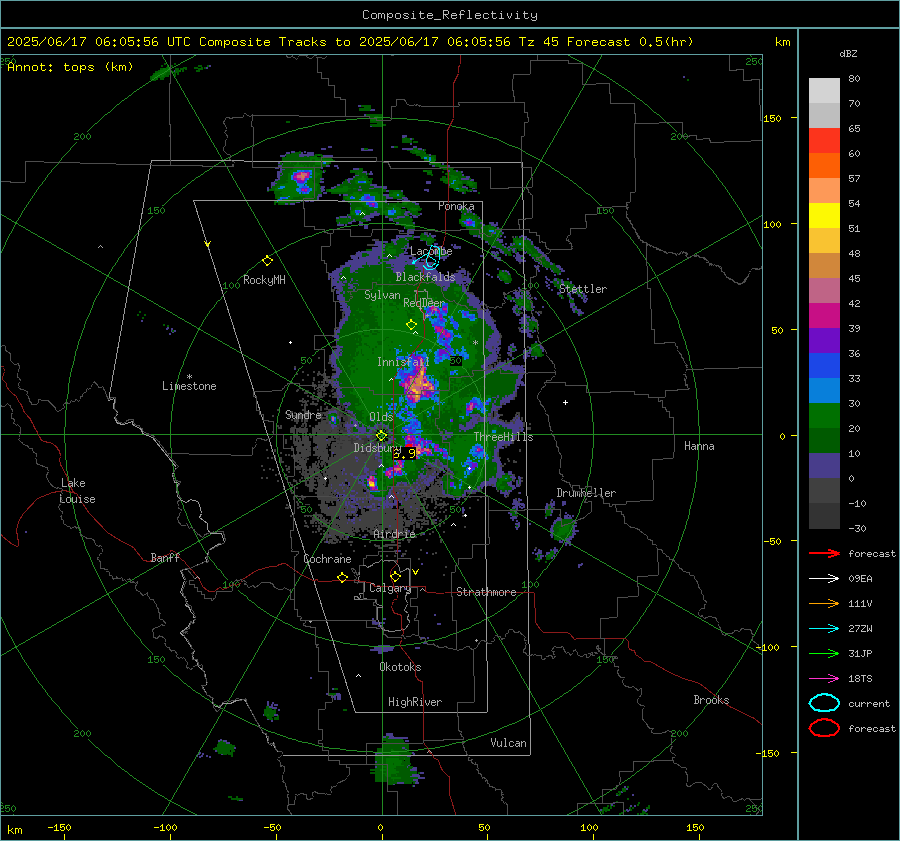Click the 'Olds' map label
The height and width of the screenshot is (841, 900).
(x=381, y=417)
